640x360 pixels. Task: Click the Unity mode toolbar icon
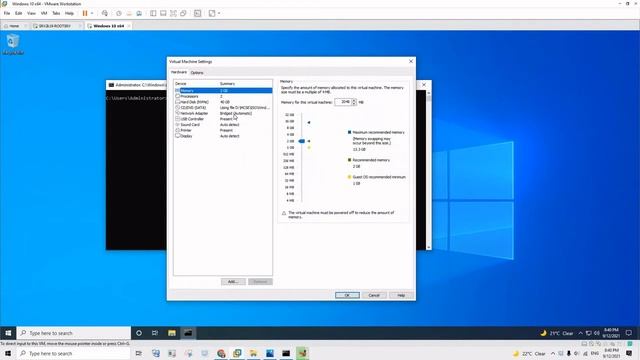click(x=183, y=13)
